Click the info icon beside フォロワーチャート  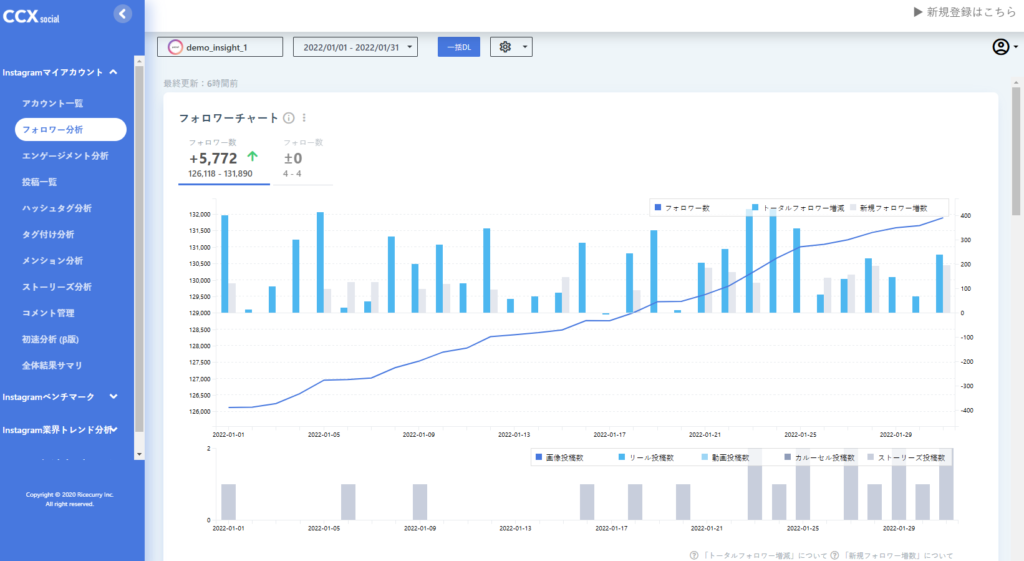(x=289, y=118)
